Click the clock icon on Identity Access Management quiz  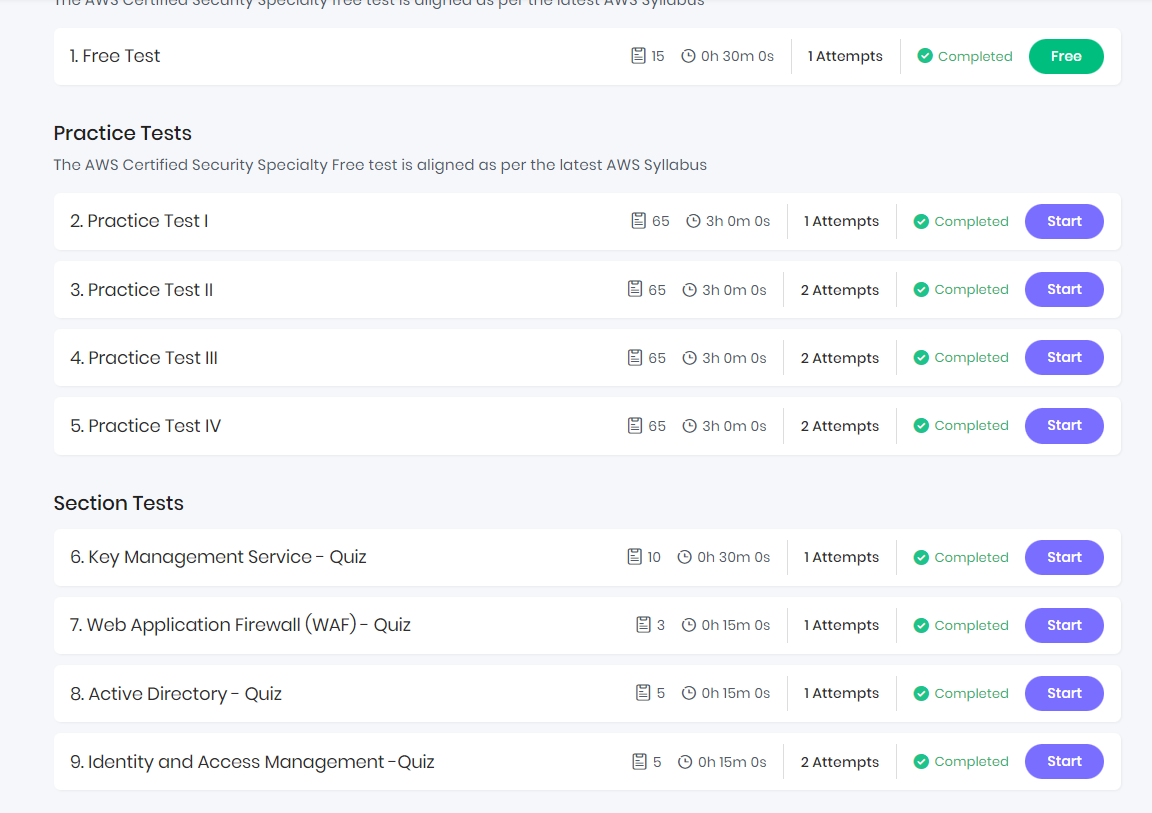[x=685, y=762]
